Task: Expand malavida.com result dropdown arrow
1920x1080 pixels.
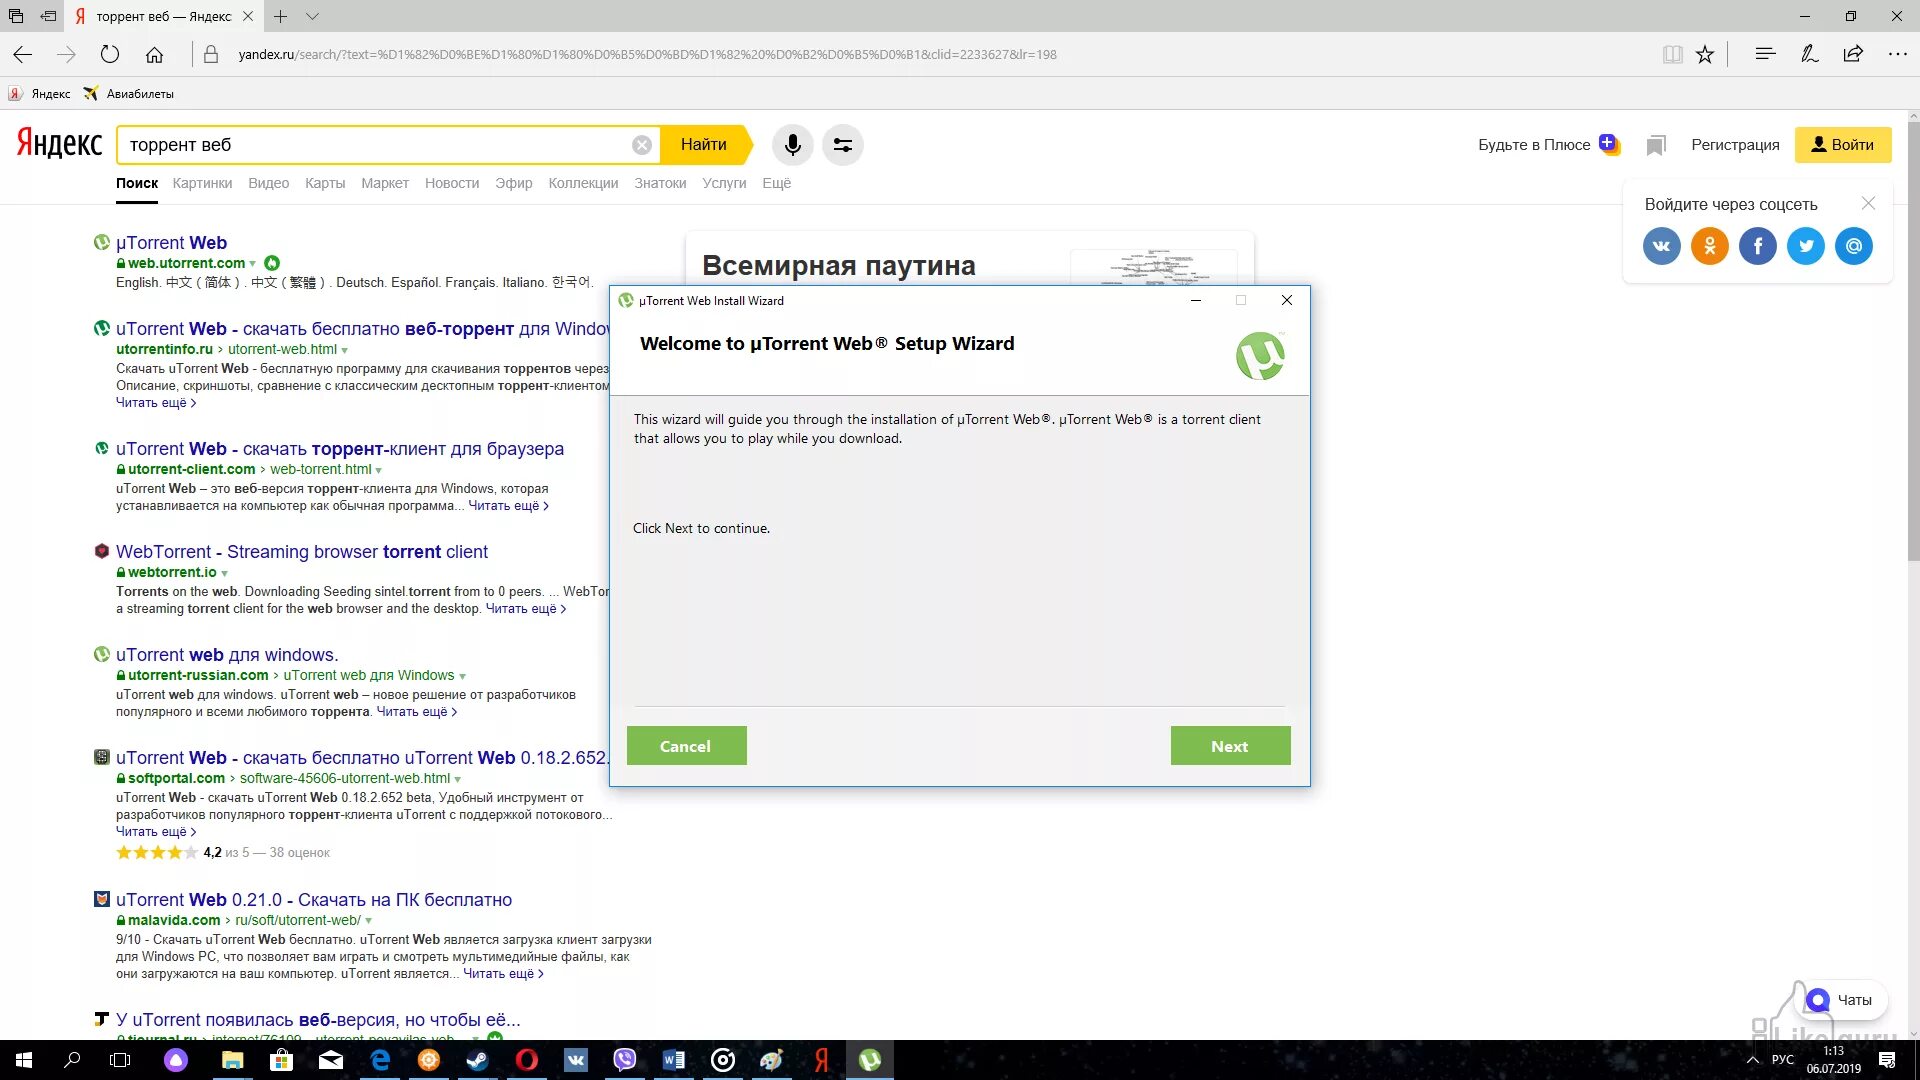Action: click(369, 921)
